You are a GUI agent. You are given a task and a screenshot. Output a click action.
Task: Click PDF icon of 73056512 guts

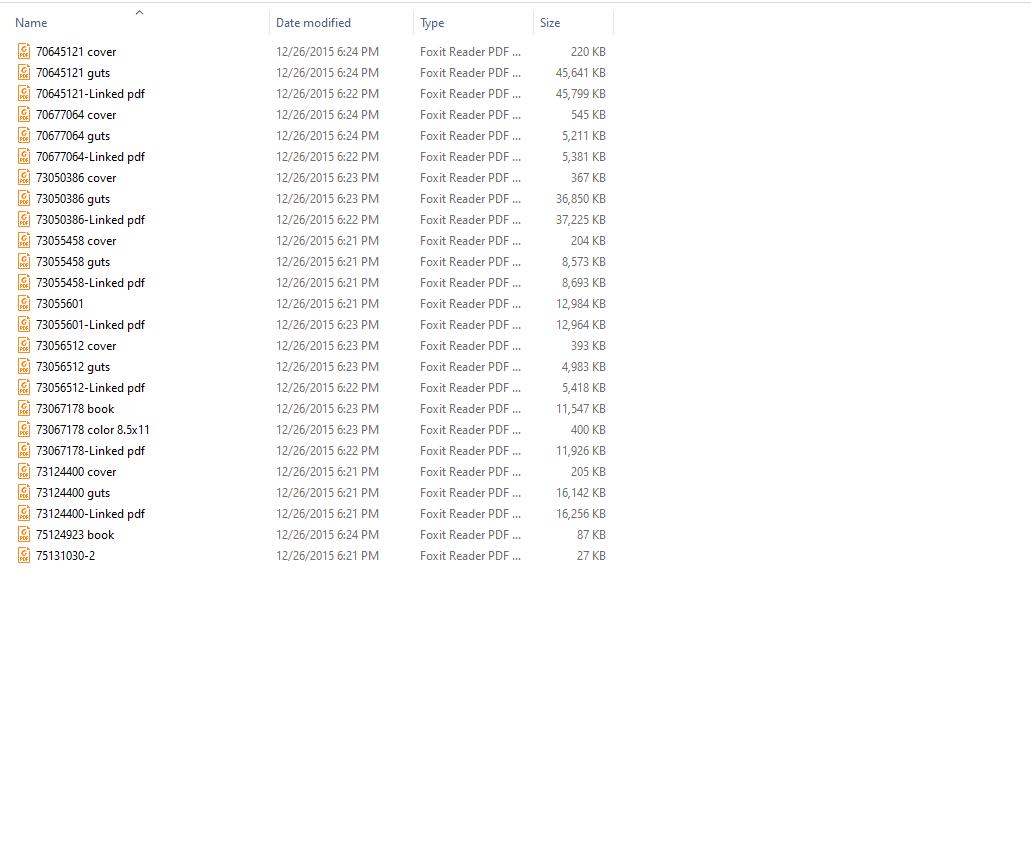pos(24,367)
